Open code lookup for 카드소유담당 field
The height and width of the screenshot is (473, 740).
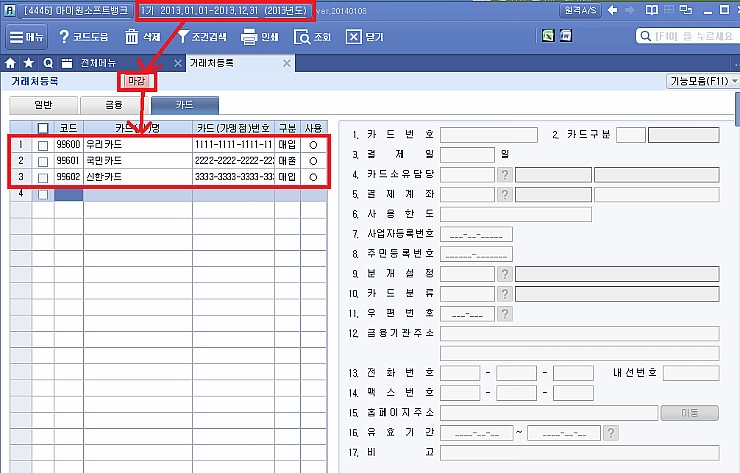point(505,175)
